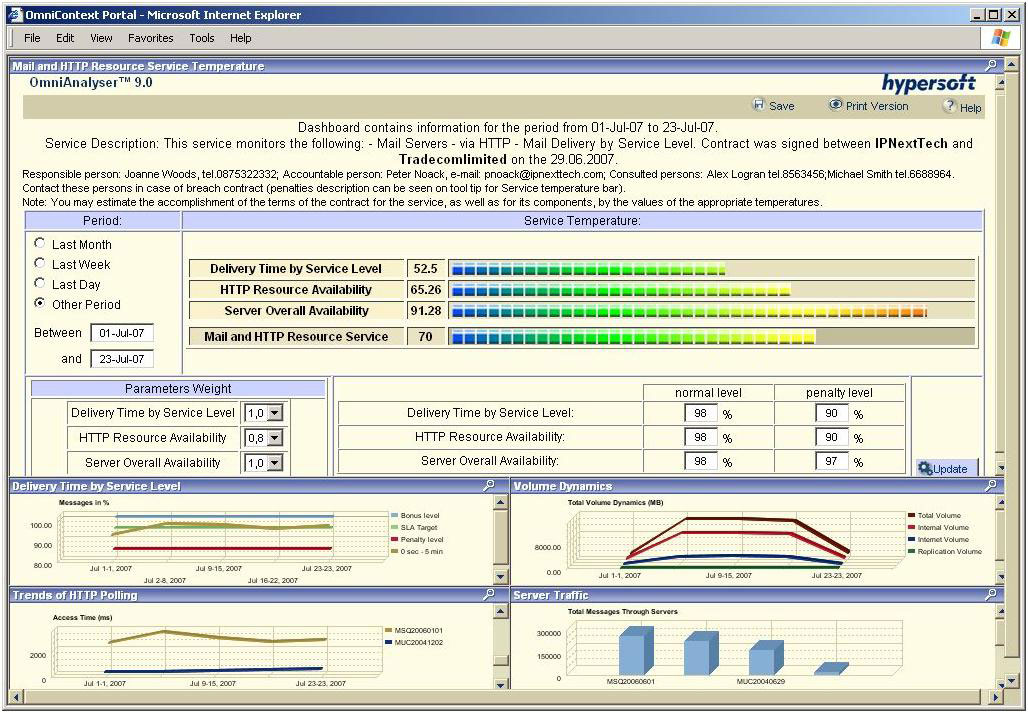Click the MSQ20060101 legend entry

414,630
